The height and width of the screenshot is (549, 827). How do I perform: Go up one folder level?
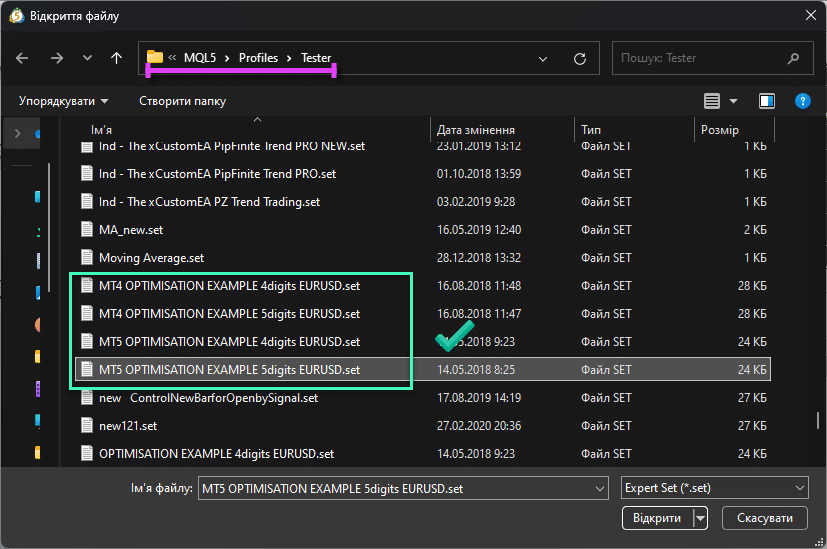pyautogui.click(x=116, y=59)
